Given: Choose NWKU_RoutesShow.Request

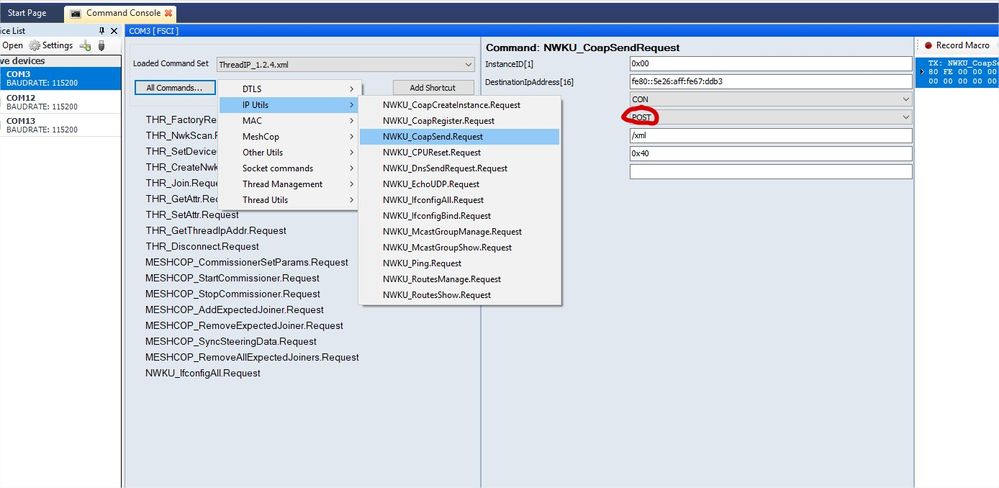Looking at the screenshot, I should [460, 295].
